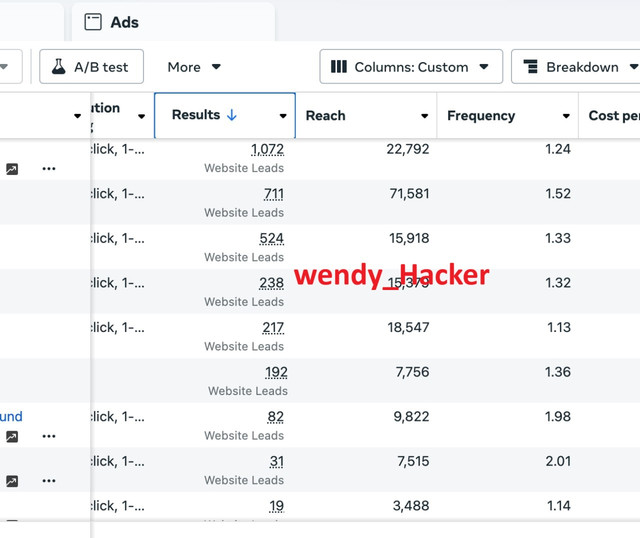Open Columns: Custom dropdown
The width and height of the screenshot is (640, 538).
[411, 67]
